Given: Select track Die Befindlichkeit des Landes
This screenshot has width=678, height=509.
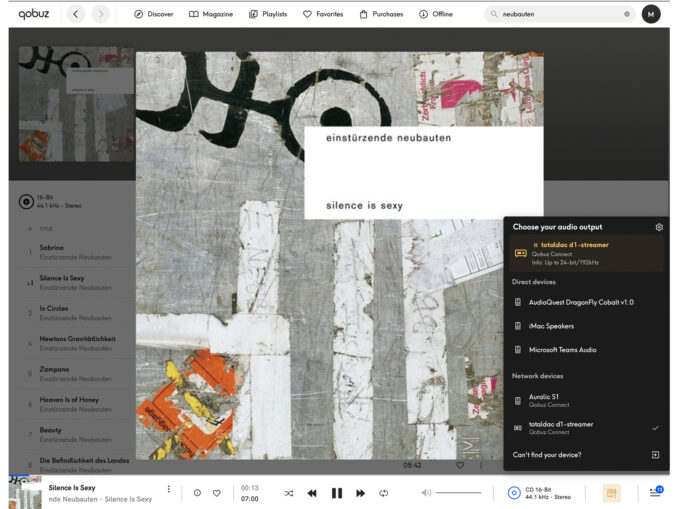Looking at the screenshot, I should 84,460.
